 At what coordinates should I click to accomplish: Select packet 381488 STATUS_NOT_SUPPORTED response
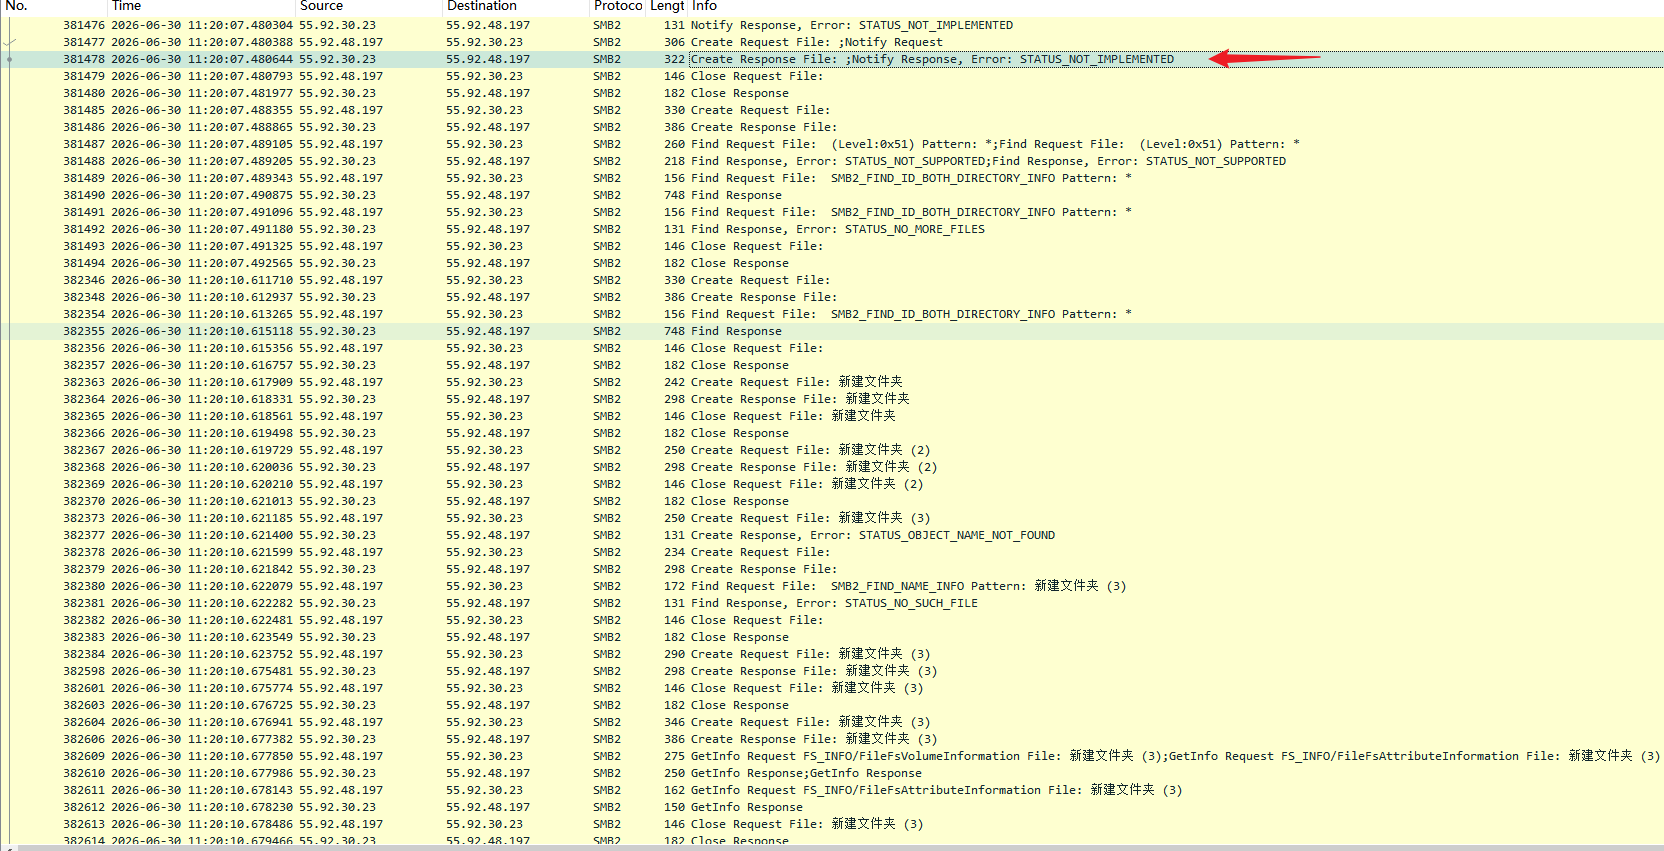pos(832,161)
